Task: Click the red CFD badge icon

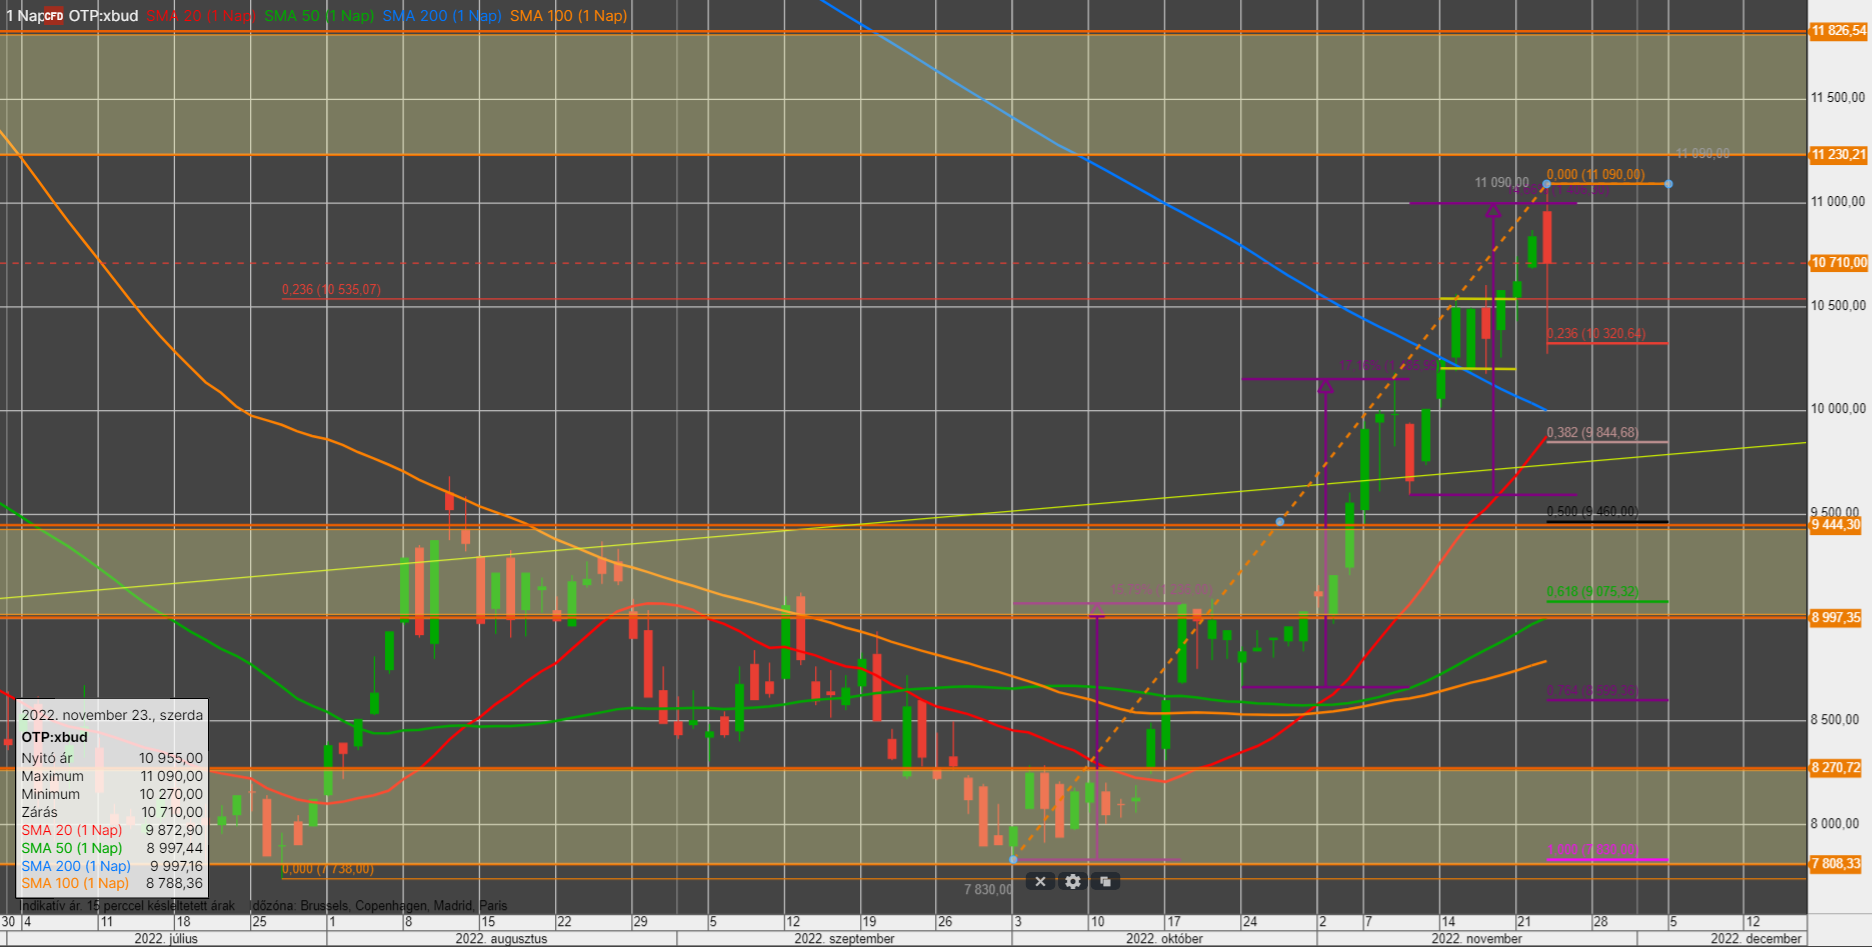Action: 53,16
